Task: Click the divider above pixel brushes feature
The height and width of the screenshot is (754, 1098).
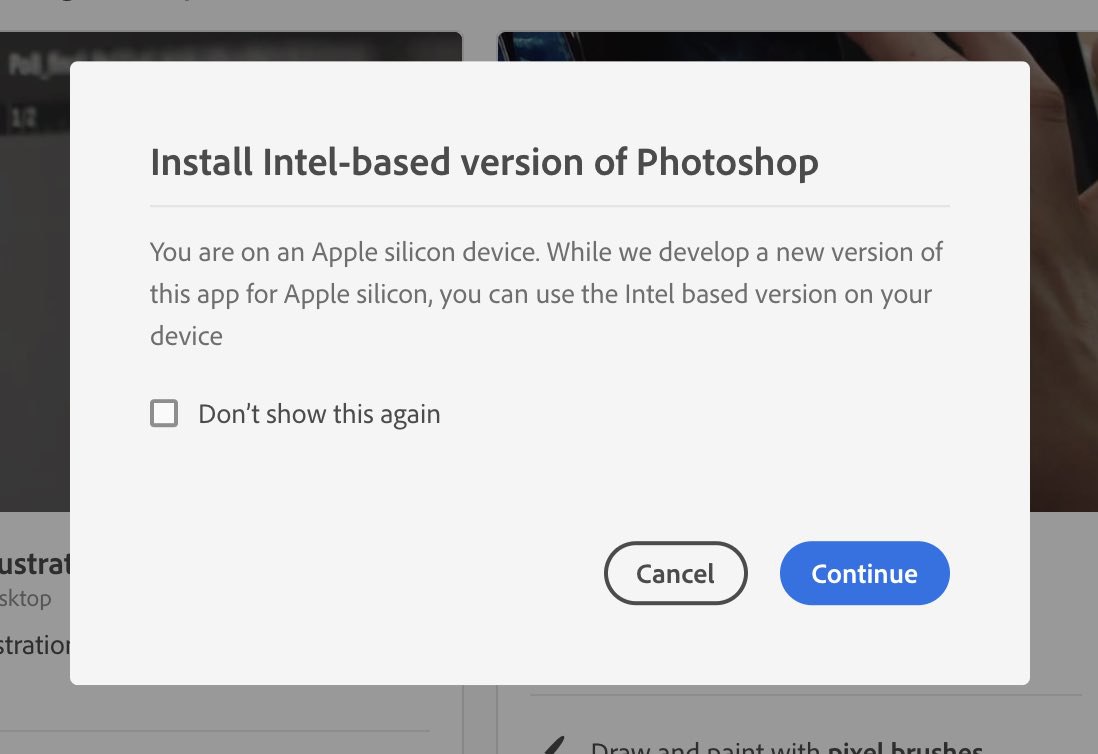Action: 806,695
